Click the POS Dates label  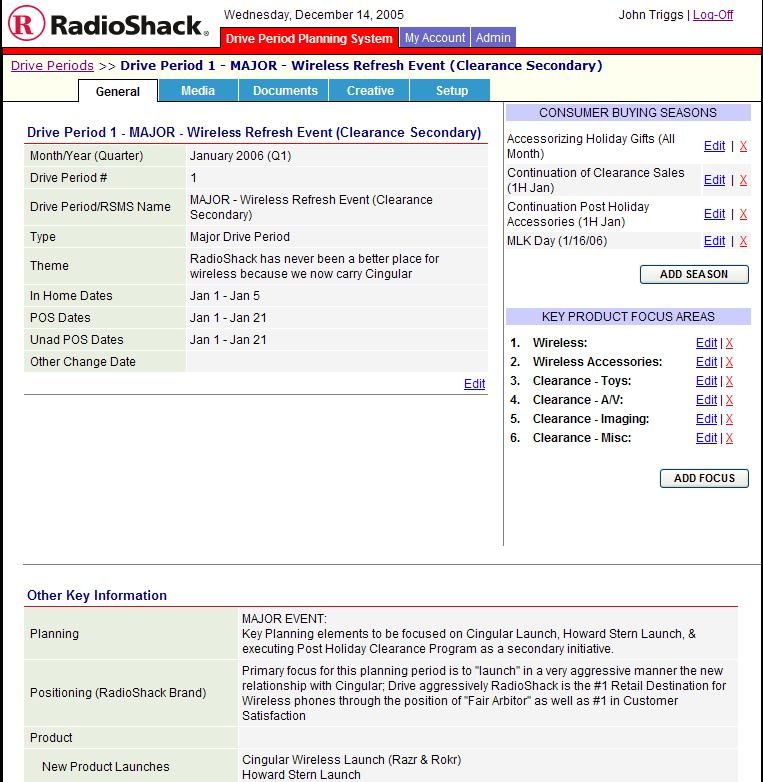pos(60,317)
